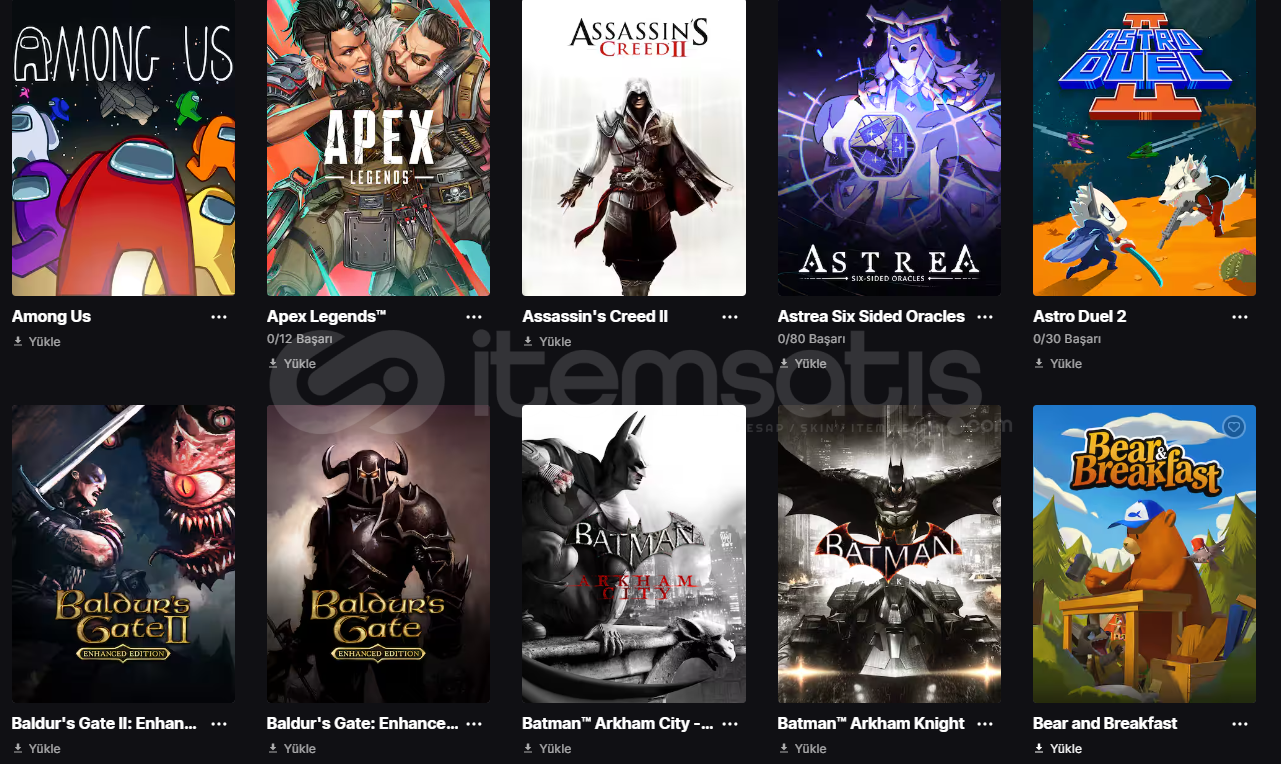
Task: Open the Assassin's Creed II title link
Action: [595, 317]
